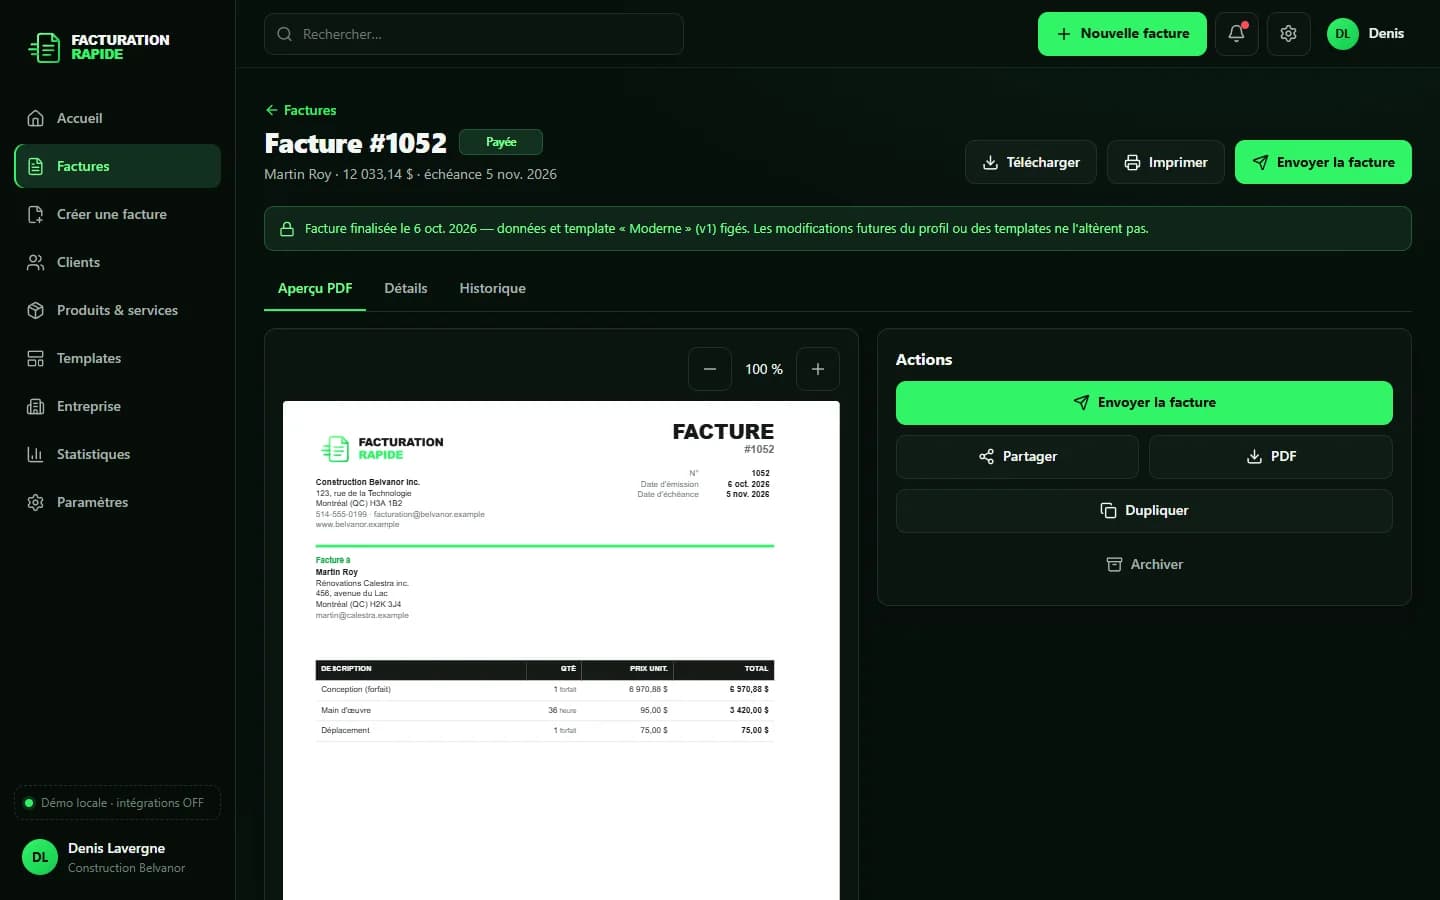
Task: Click the 100 % zoom level value
Action: point(764,369)
